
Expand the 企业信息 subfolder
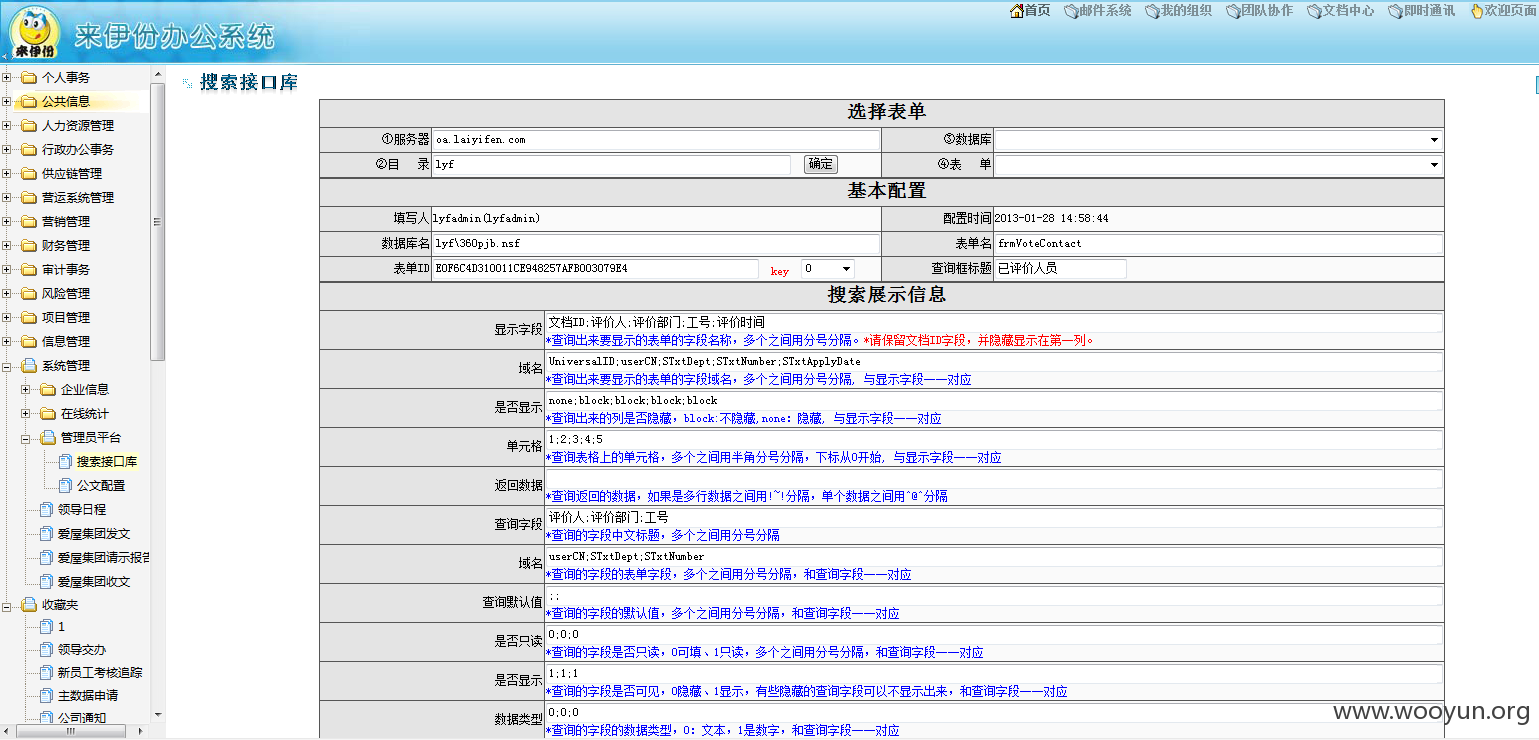[26, 389]
